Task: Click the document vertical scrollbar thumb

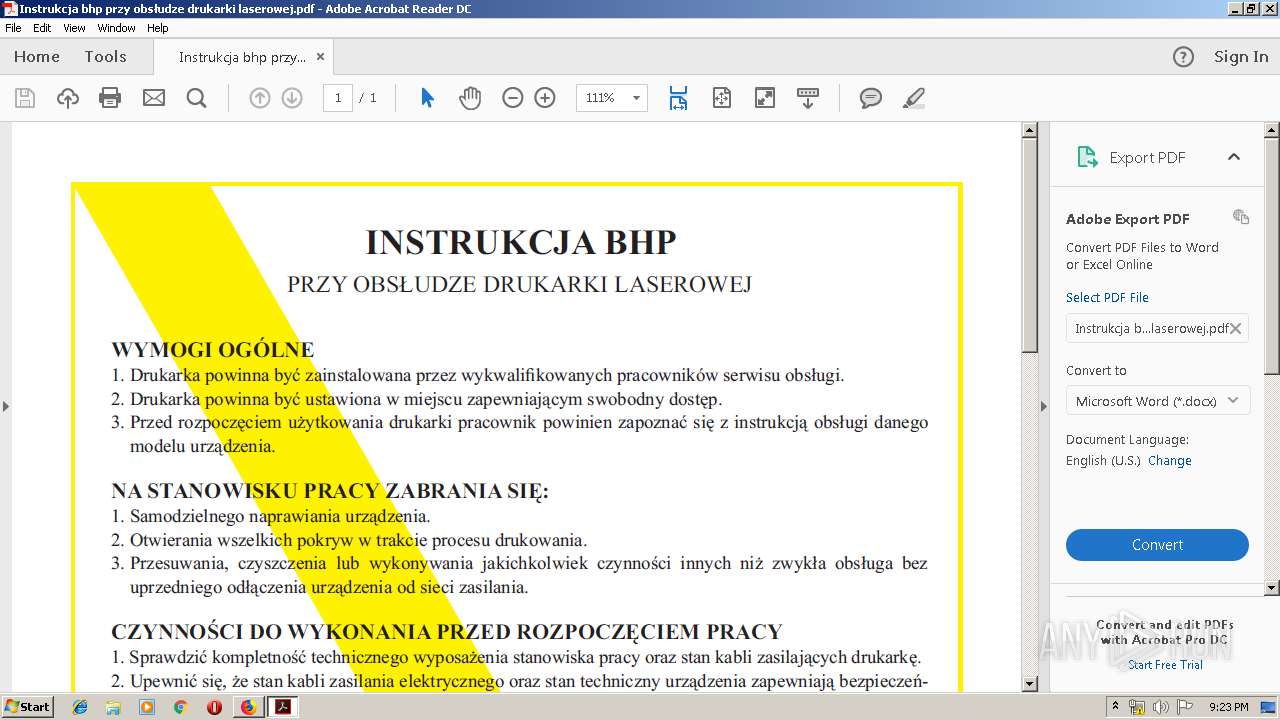Action: 1029,245
